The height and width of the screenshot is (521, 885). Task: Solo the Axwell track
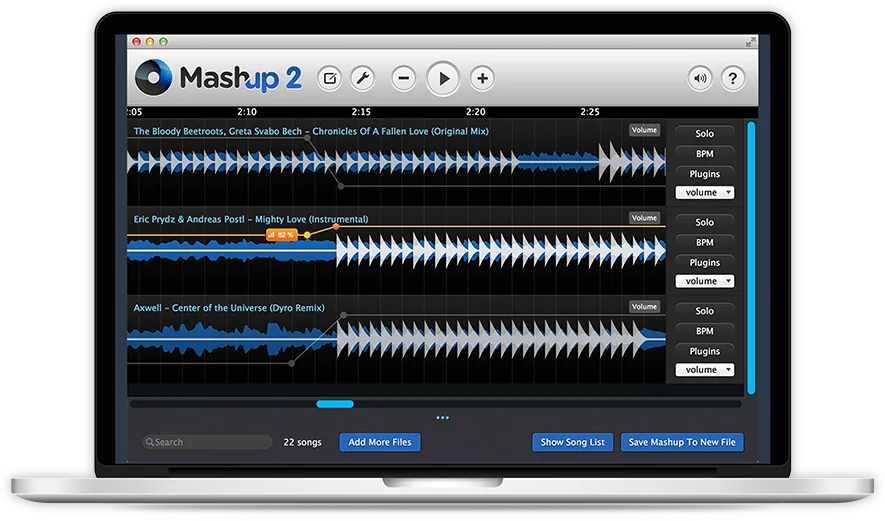[704, 311]
